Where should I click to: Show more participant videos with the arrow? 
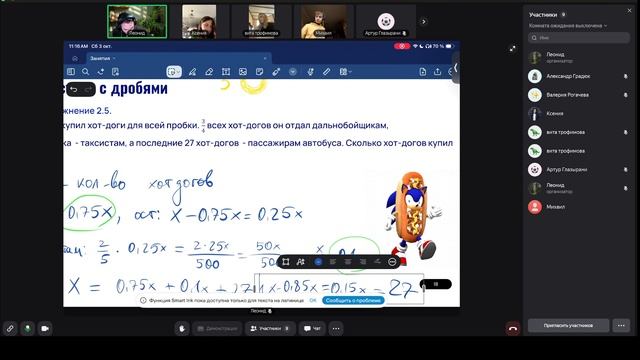pyautogui.click(x=424, y=22)
